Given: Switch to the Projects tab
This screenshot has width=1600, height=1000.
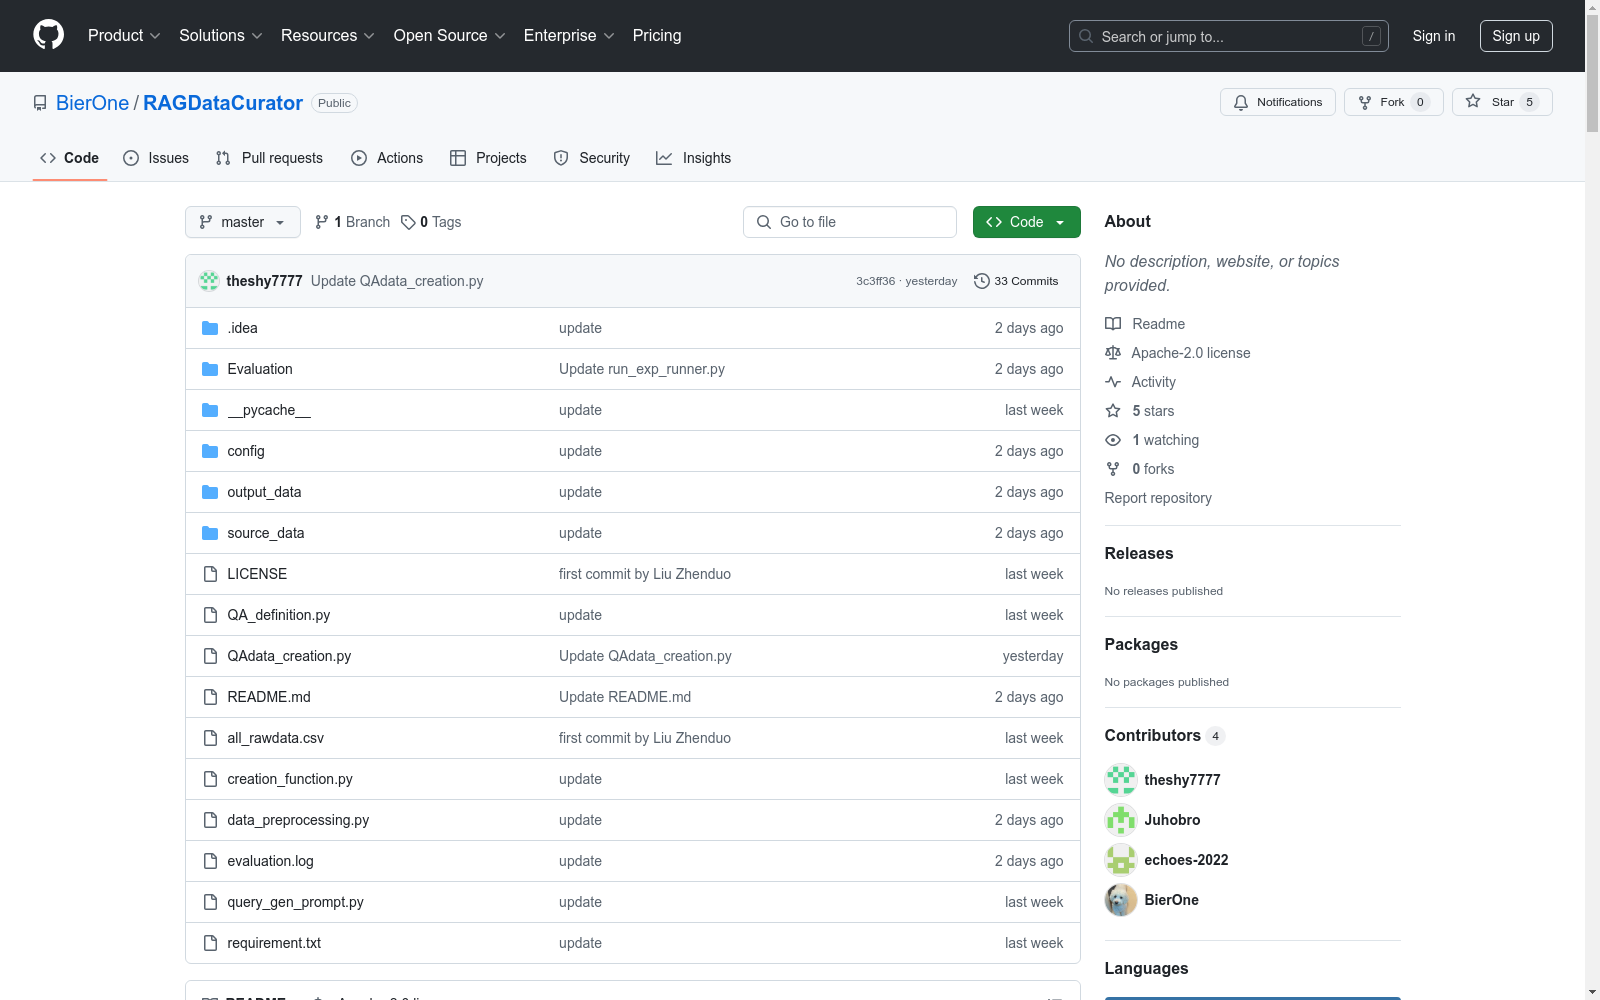Looking at the screenshot, I should (x=488, y=158).
